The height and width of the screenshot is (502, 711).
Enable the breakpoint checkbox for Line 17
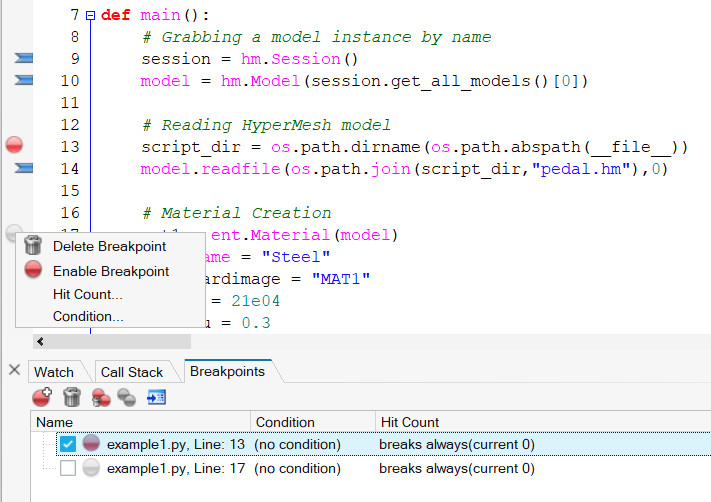67,467
